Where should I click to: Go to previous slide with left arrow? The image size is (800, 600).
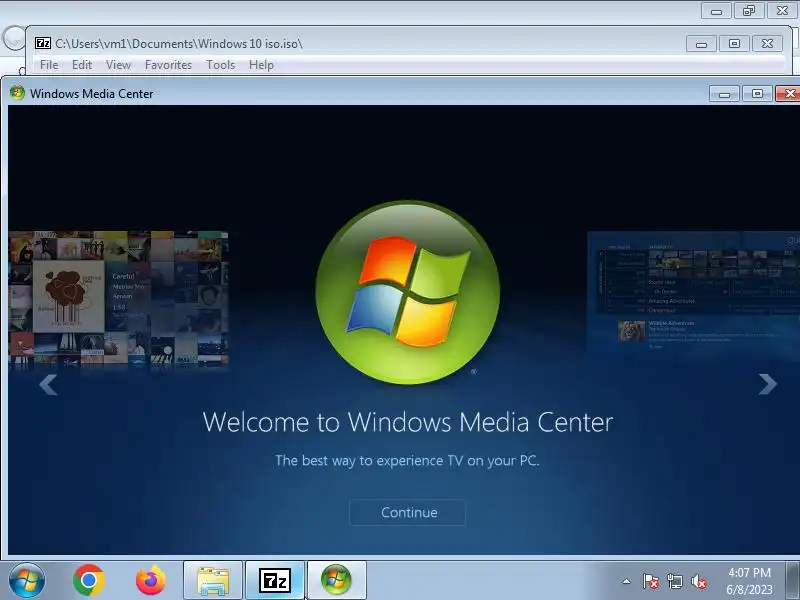coord(48,385)
